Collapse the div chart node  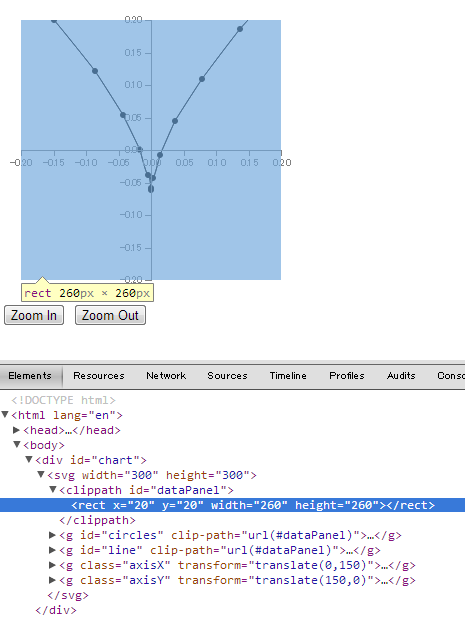(x=29, y=460)
